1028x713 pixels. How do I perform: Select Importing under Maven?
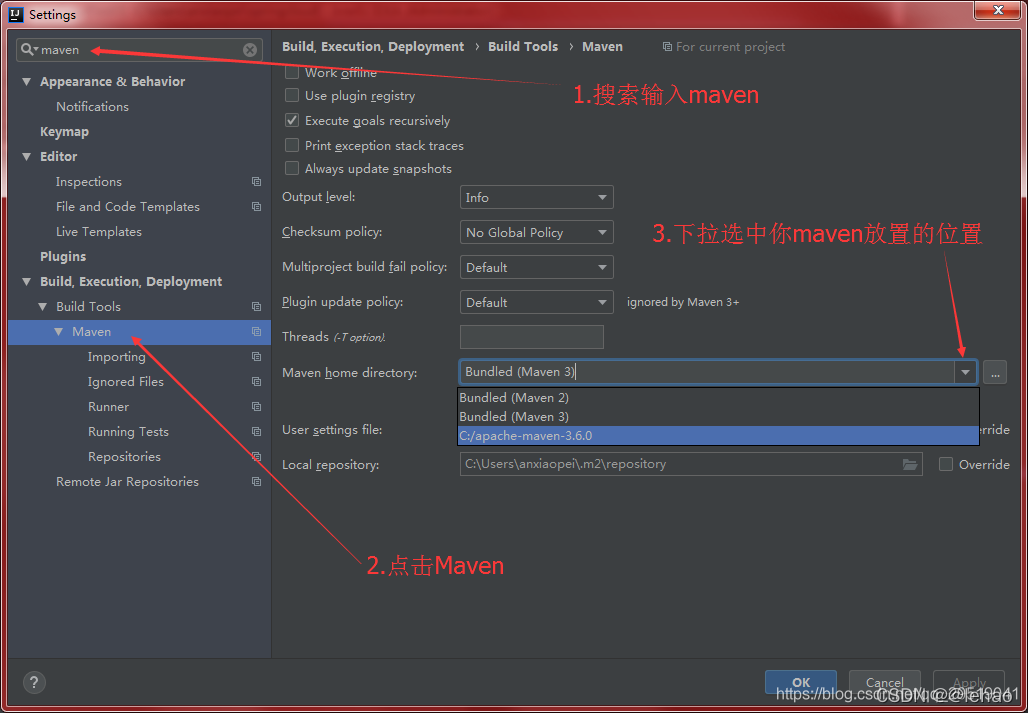pos(117,356)
